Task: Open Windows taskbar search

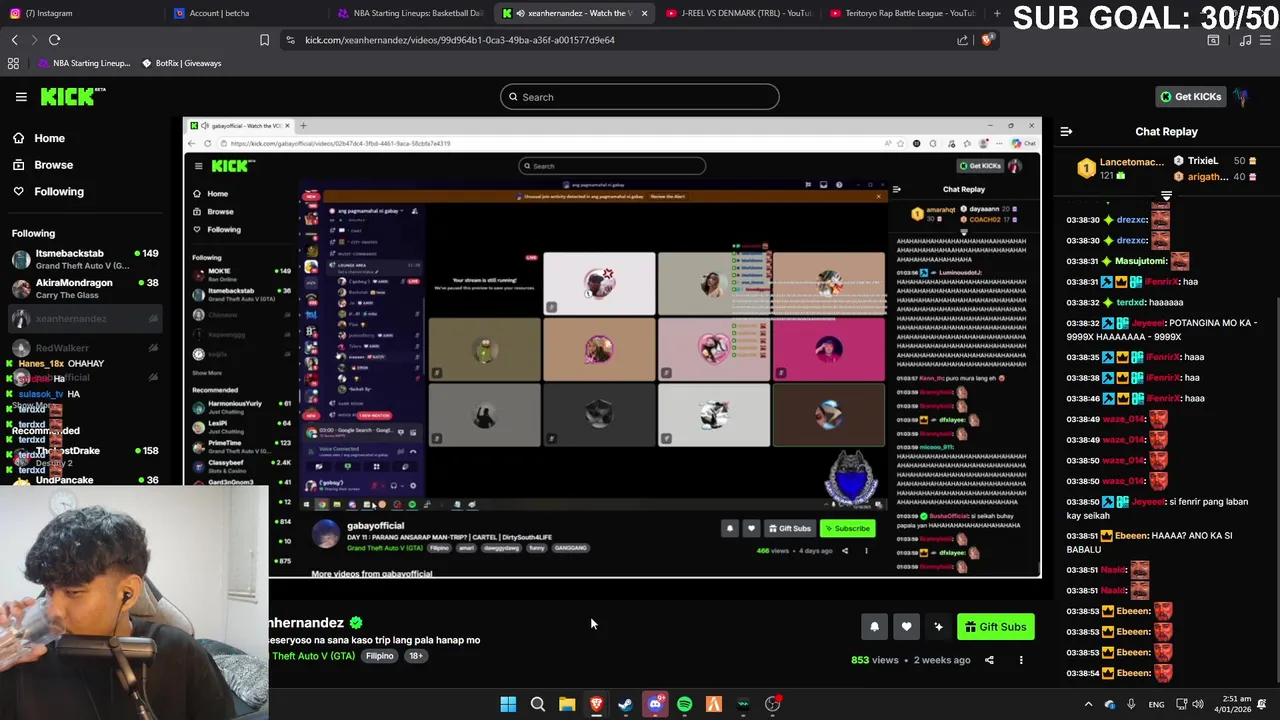Action: point(537,704)
